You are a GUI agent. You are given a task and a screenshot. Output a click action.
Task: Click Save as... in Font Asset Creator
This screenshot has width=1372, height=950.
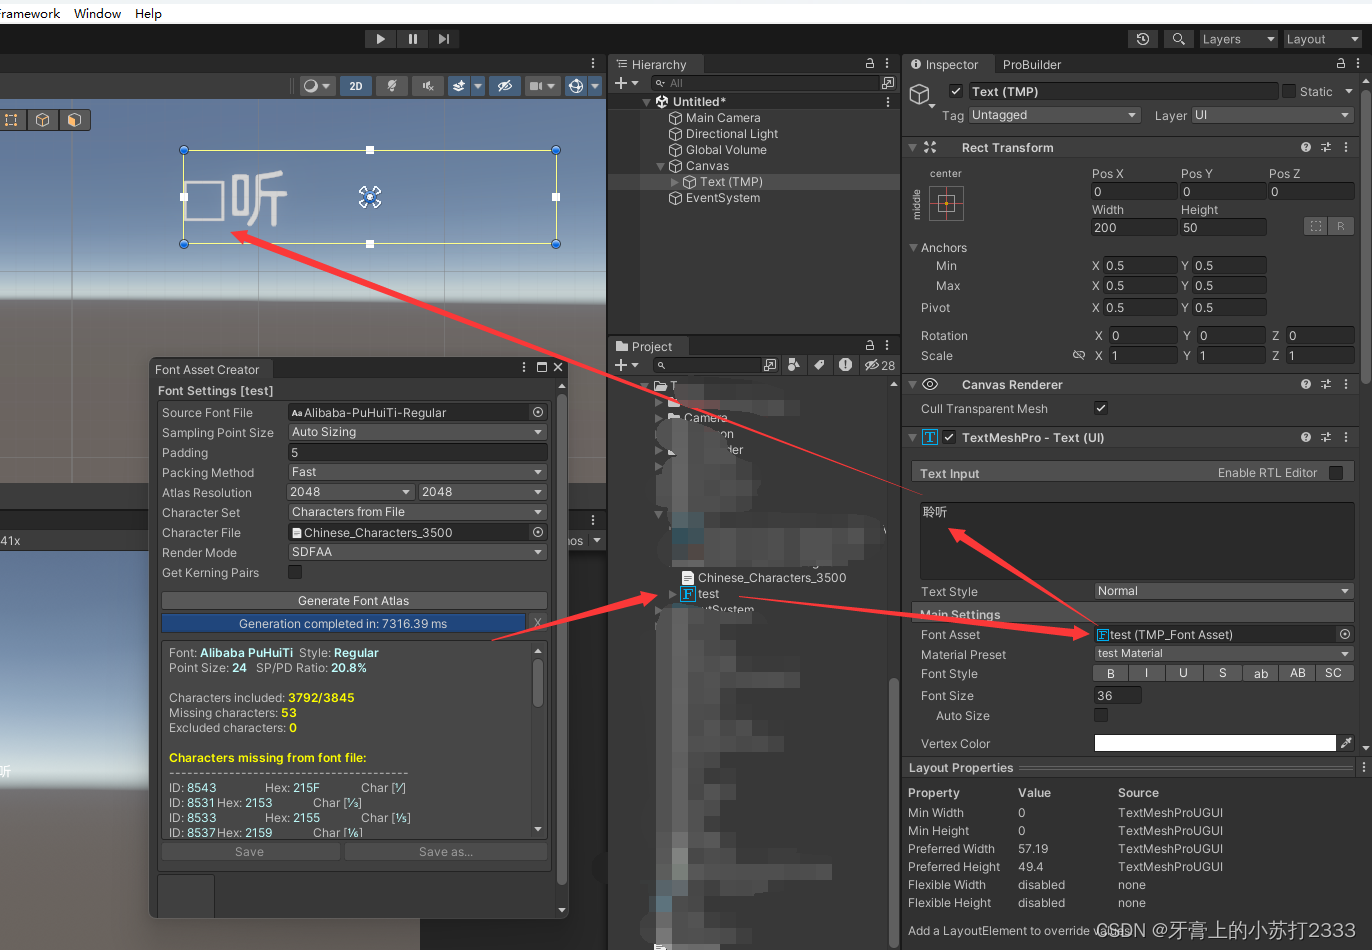coord(446,851)
